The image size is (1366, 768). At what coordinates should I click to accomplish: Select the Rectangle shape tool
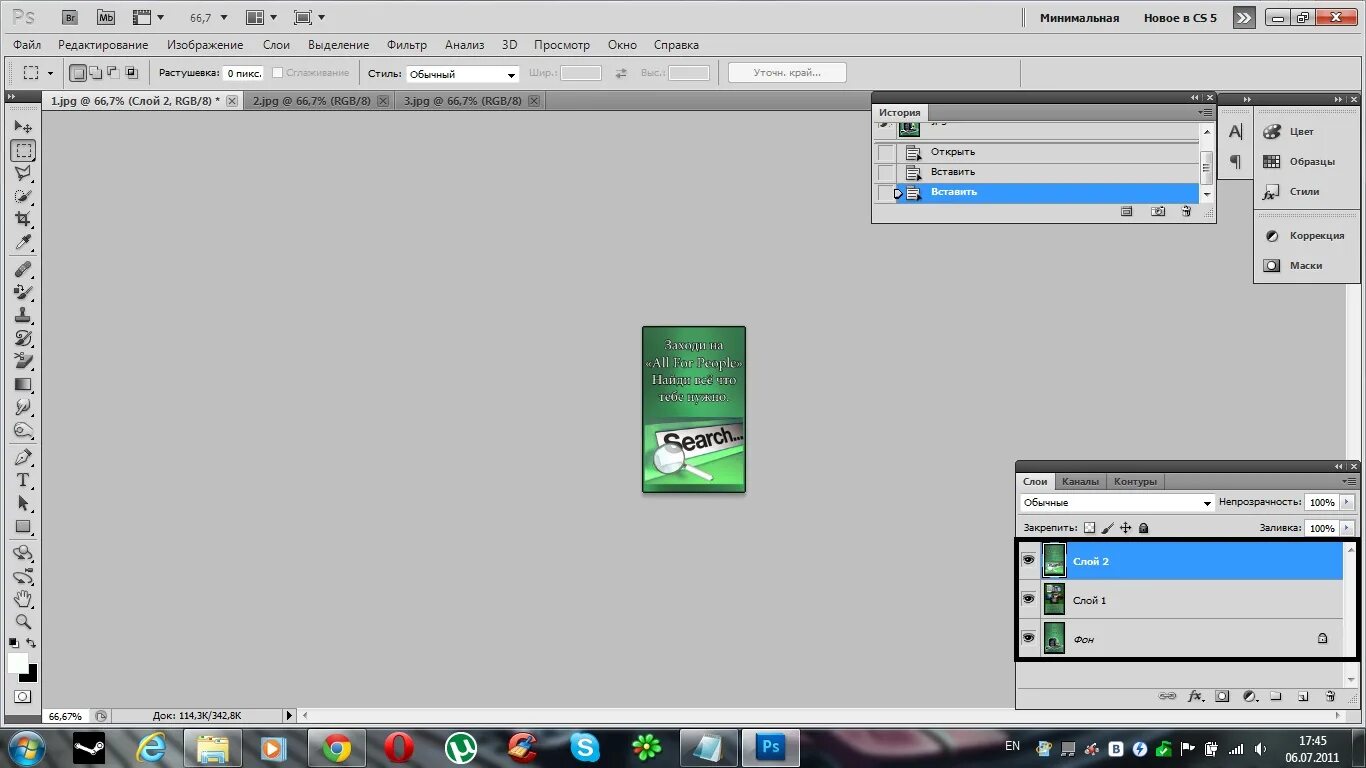23,527
